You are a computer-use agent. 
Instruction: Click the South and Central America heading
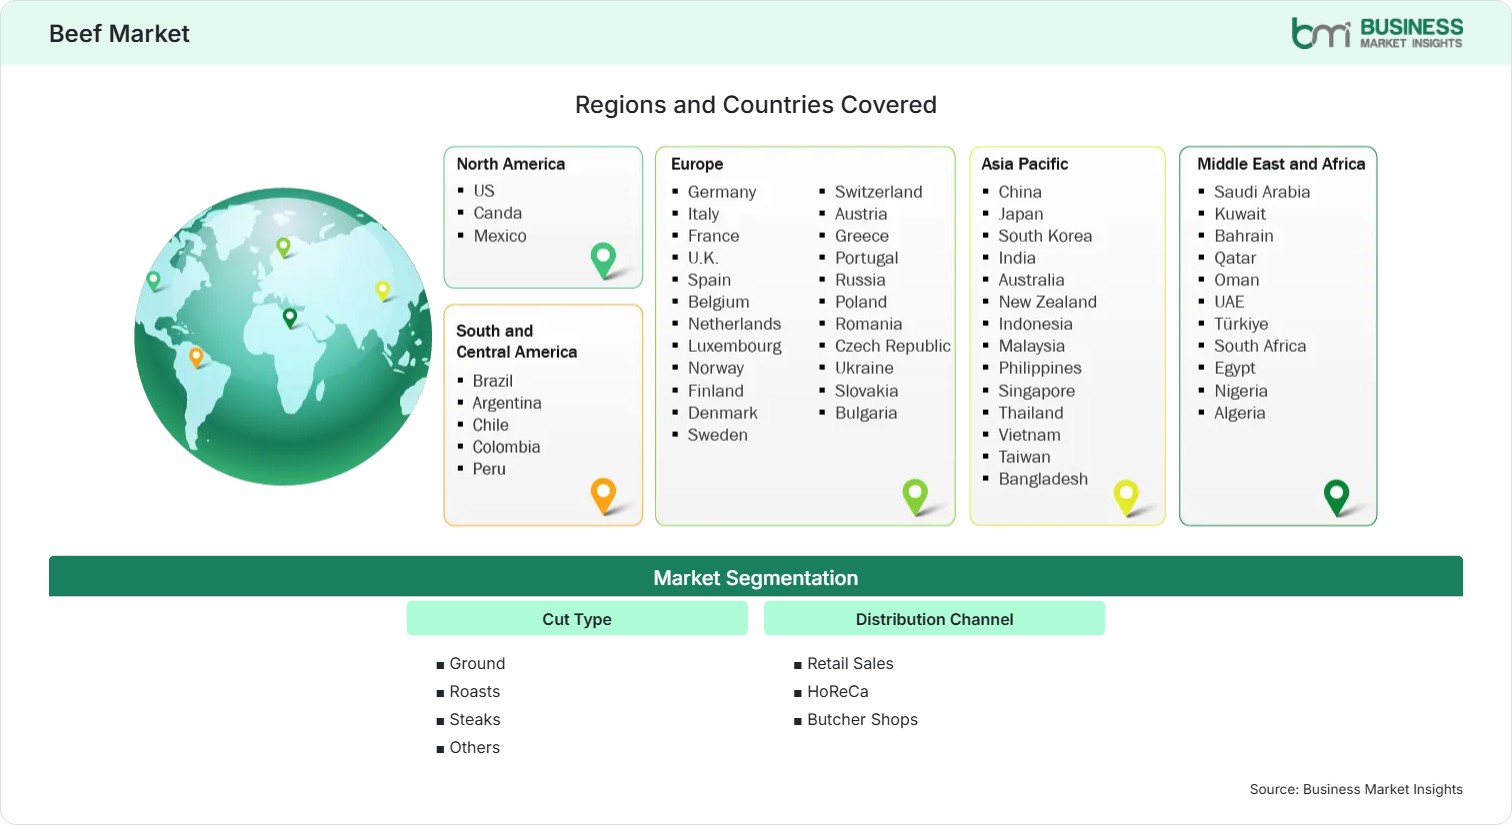[516, 341]
